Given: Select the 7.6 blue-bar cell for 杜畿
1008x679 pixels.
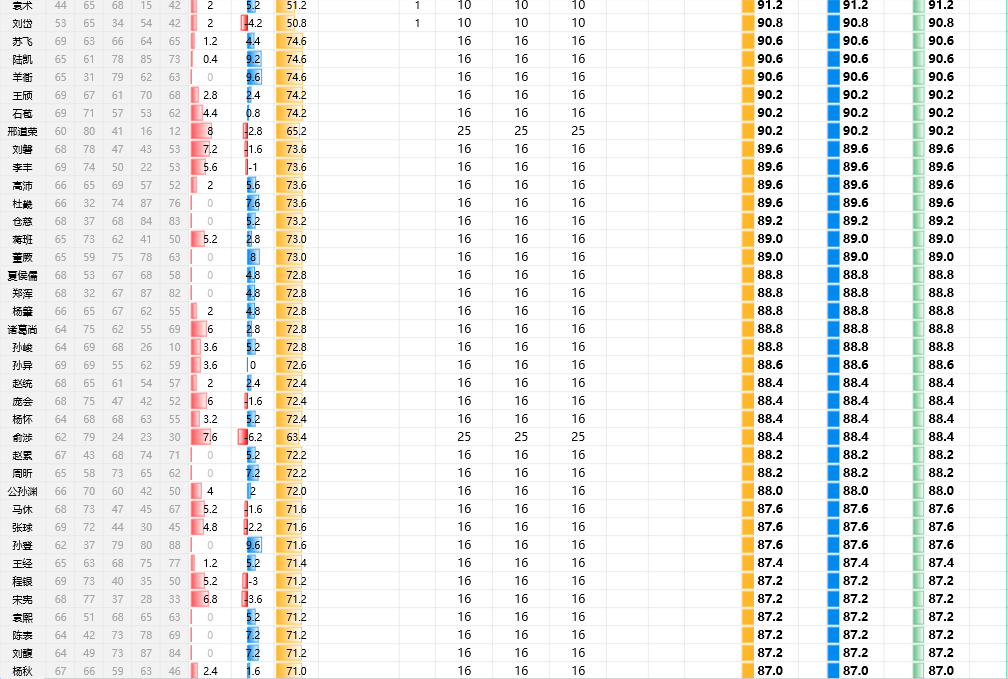Looking at the screenshot, I should click(x=252, y=203).
